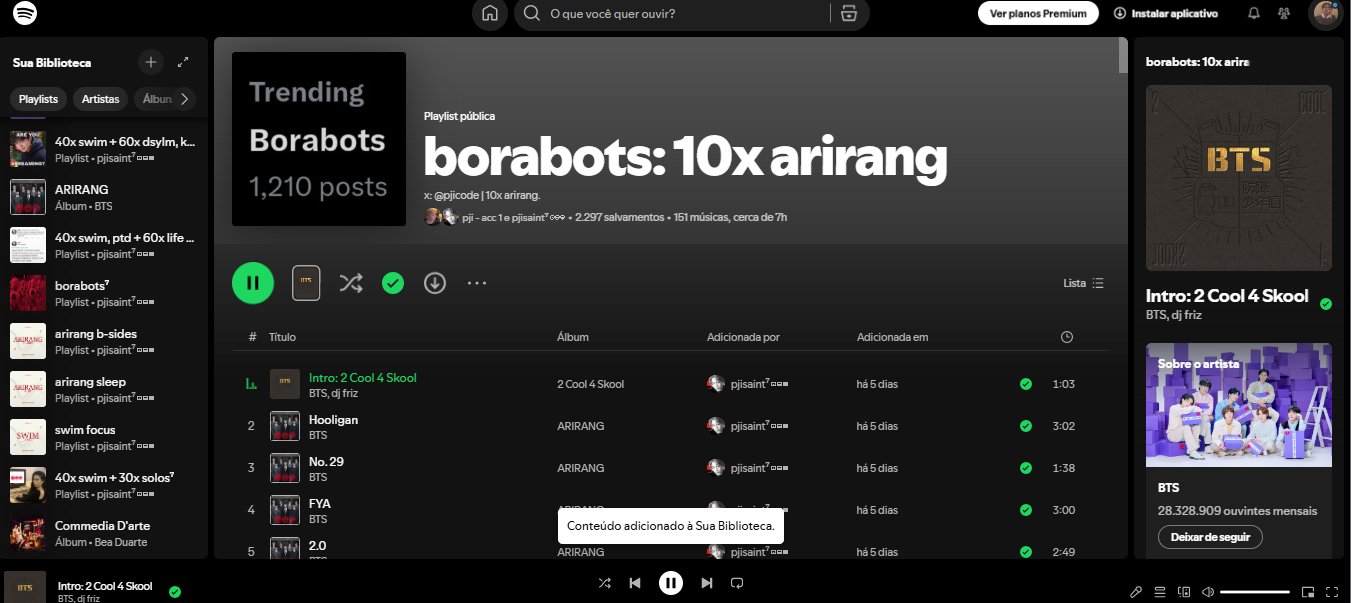Open the Sobre o artista BTS card

tap(1239, 451)
